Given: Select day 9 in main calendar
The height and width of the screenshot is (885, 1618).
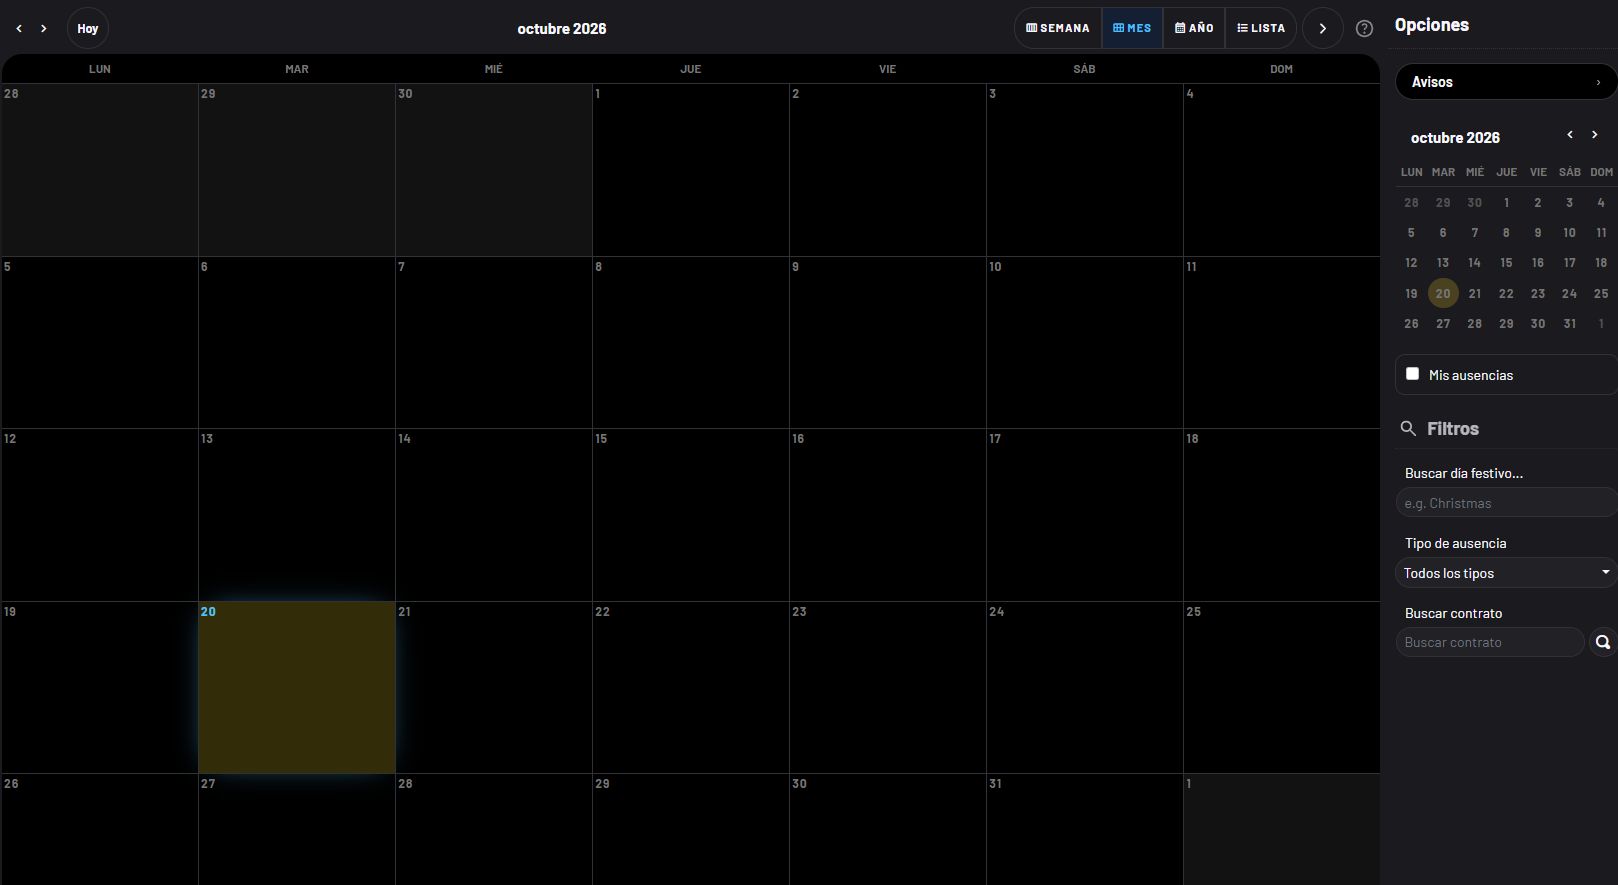Looking at the screenshot, I should tap(888, 343).
